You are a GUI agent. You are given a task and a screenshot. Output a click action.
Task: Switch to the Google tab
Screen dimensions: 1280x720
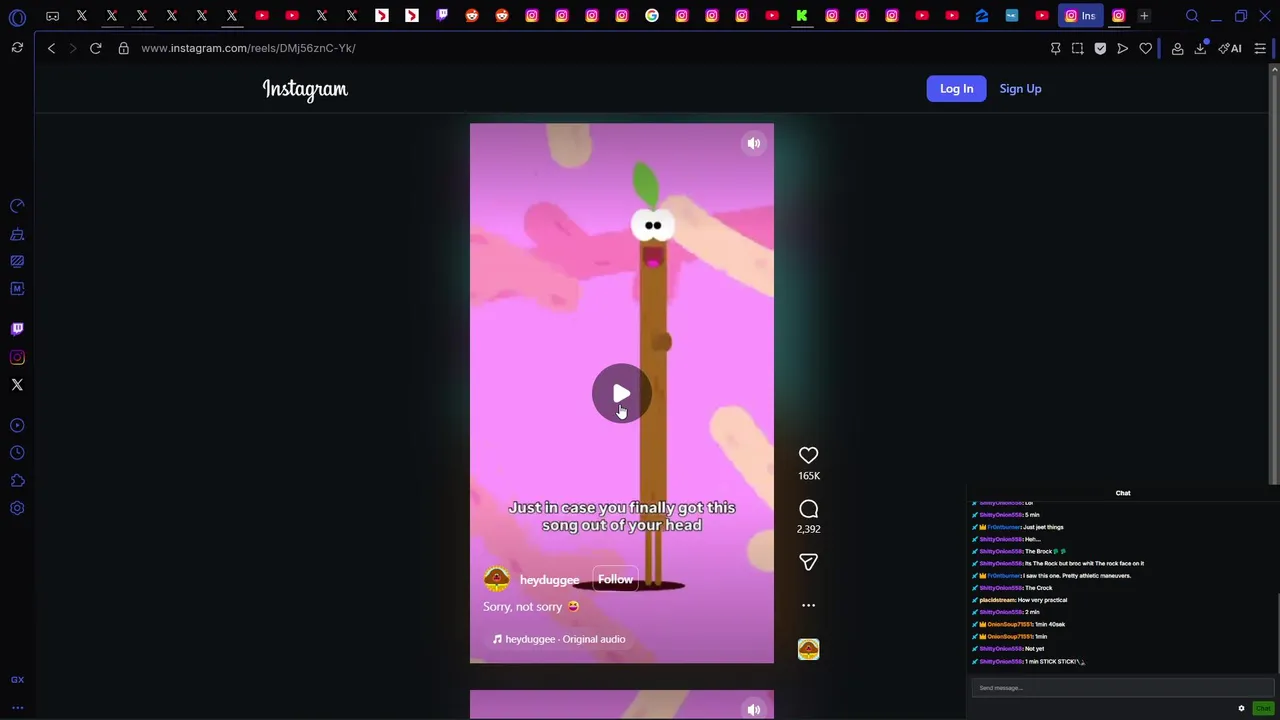click(x=652, y=16)
